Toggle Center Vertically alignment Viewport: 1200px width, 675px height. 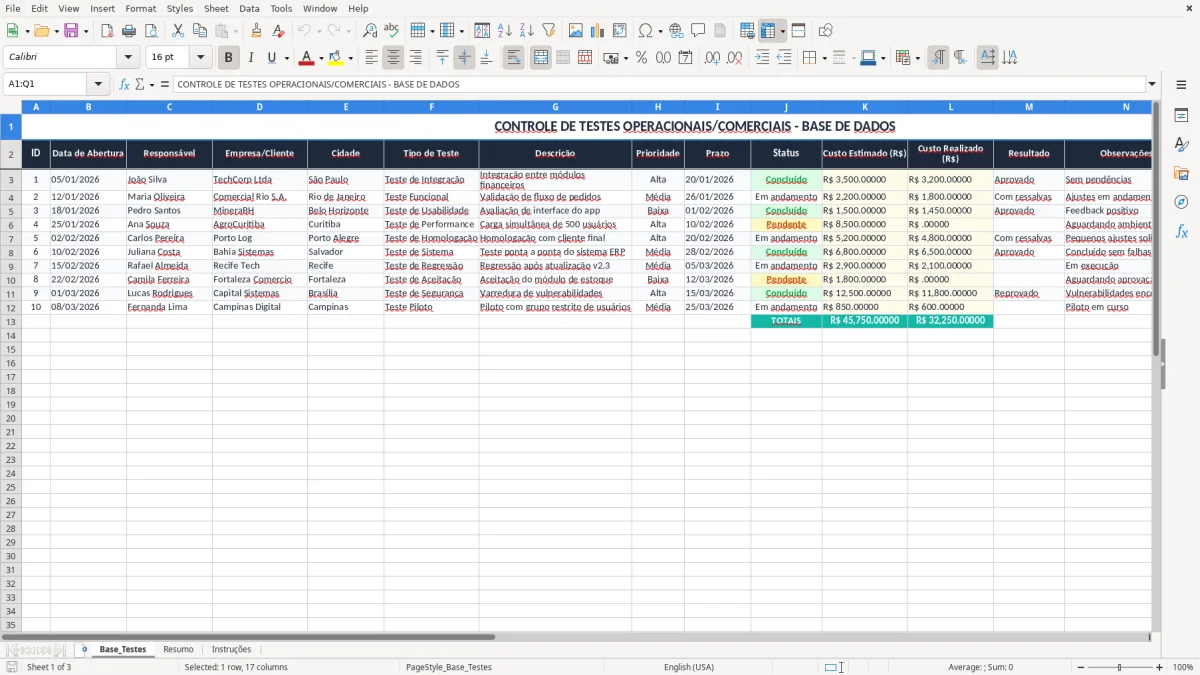464,58
